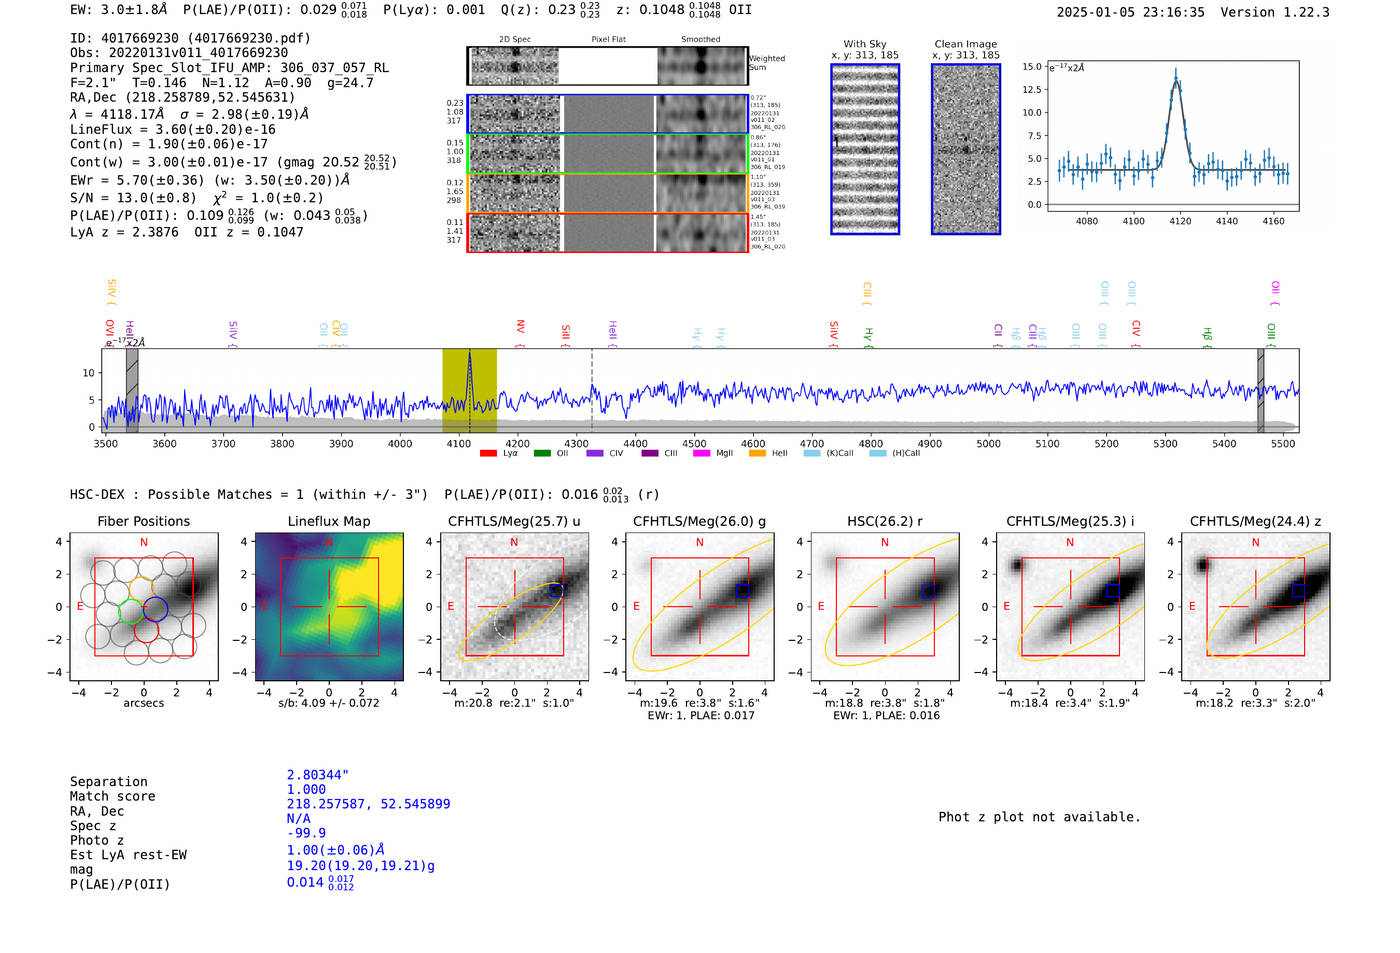The width and height of the screenshot is (1400, 953).
Task: Click the purple CIV legend swatch
Action: coord(596,454)
